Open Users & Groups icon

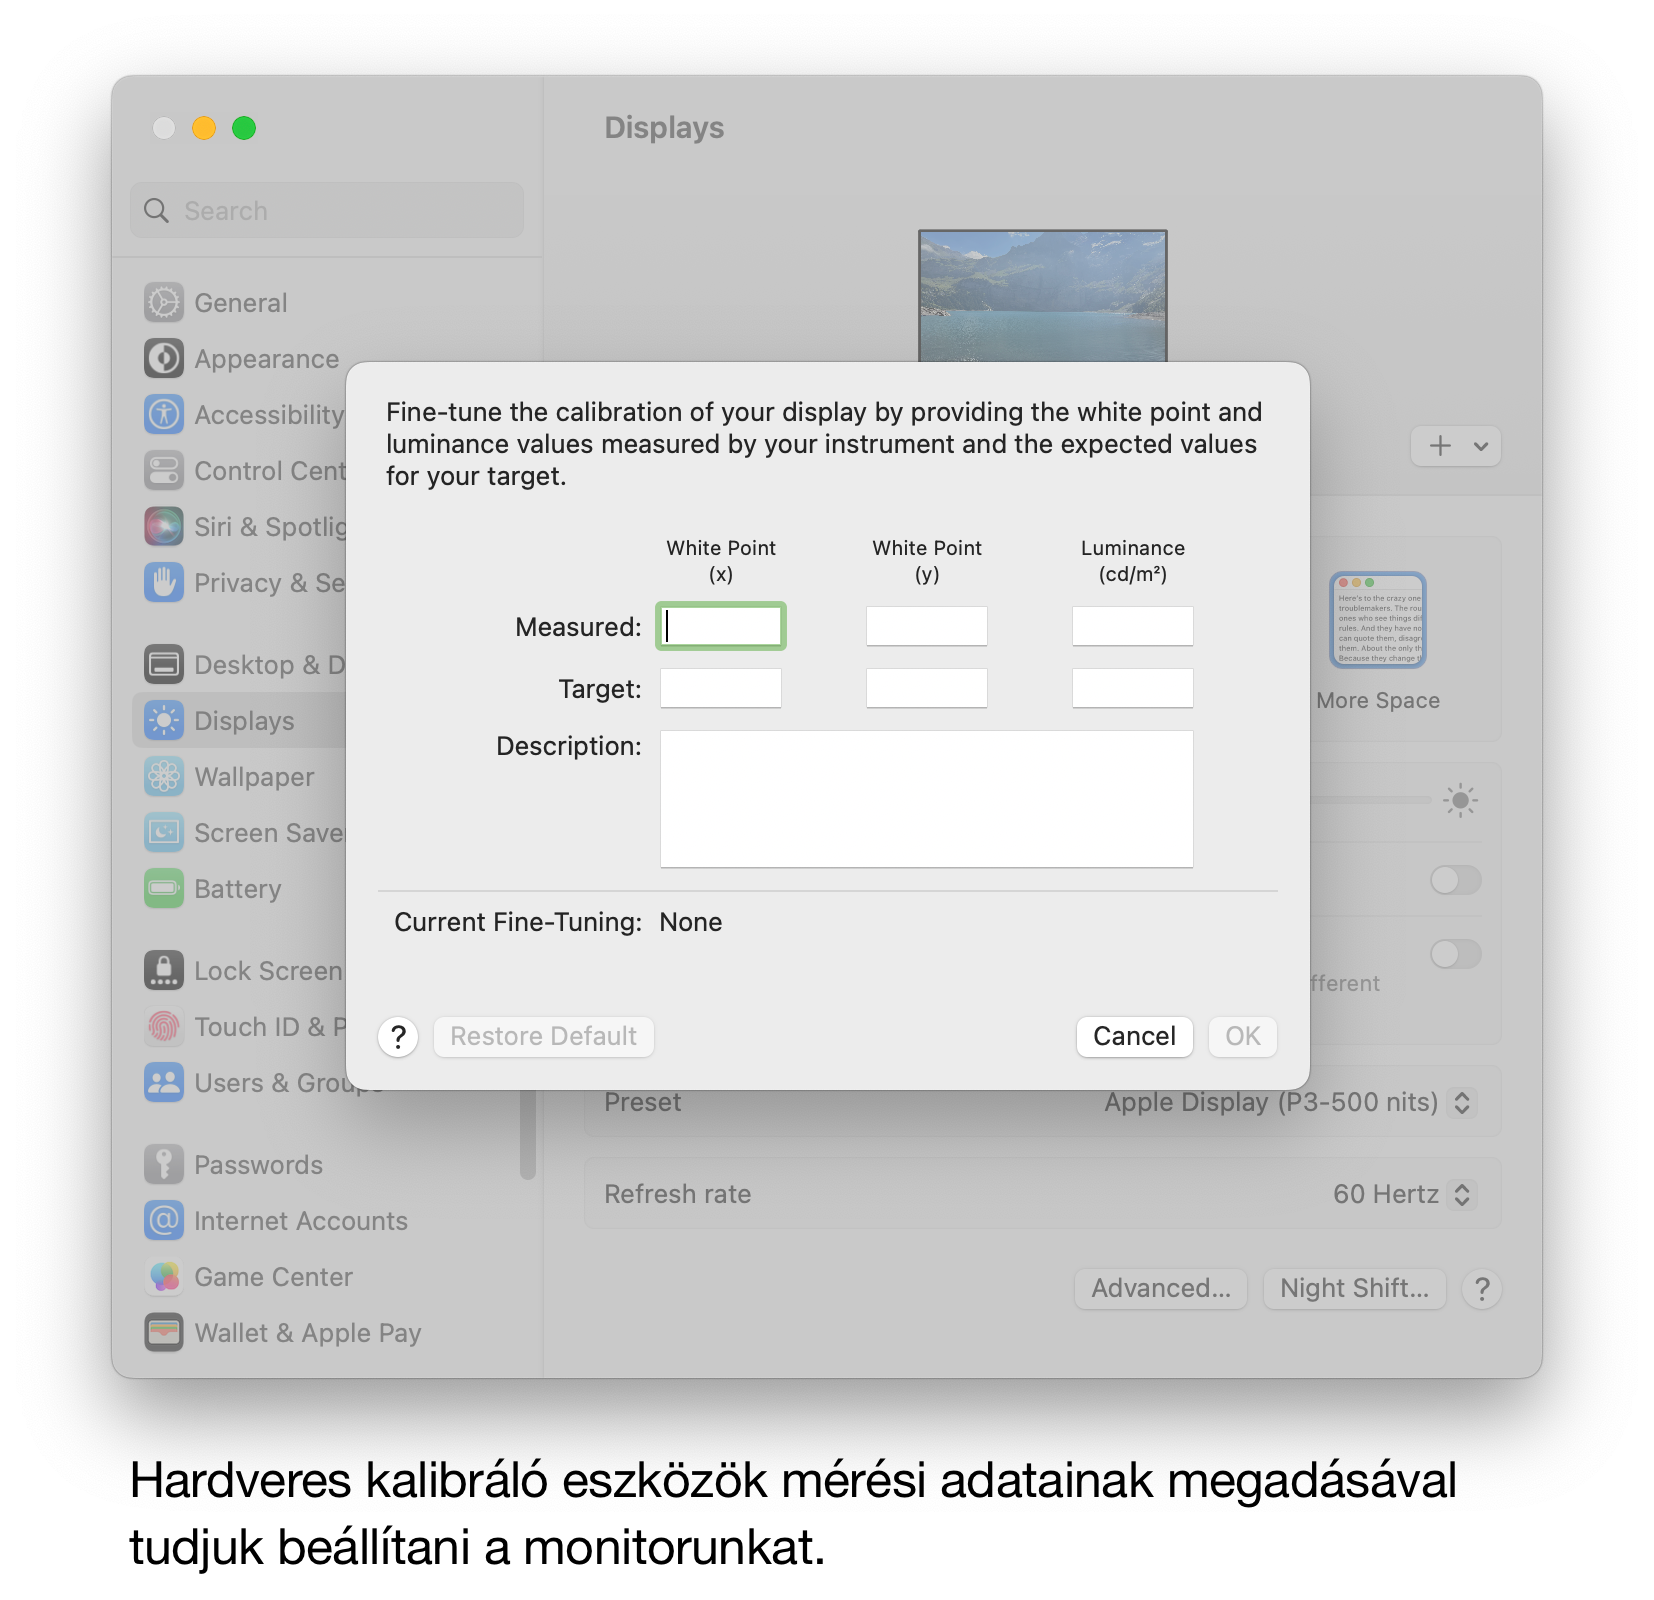pos(164,1082)
